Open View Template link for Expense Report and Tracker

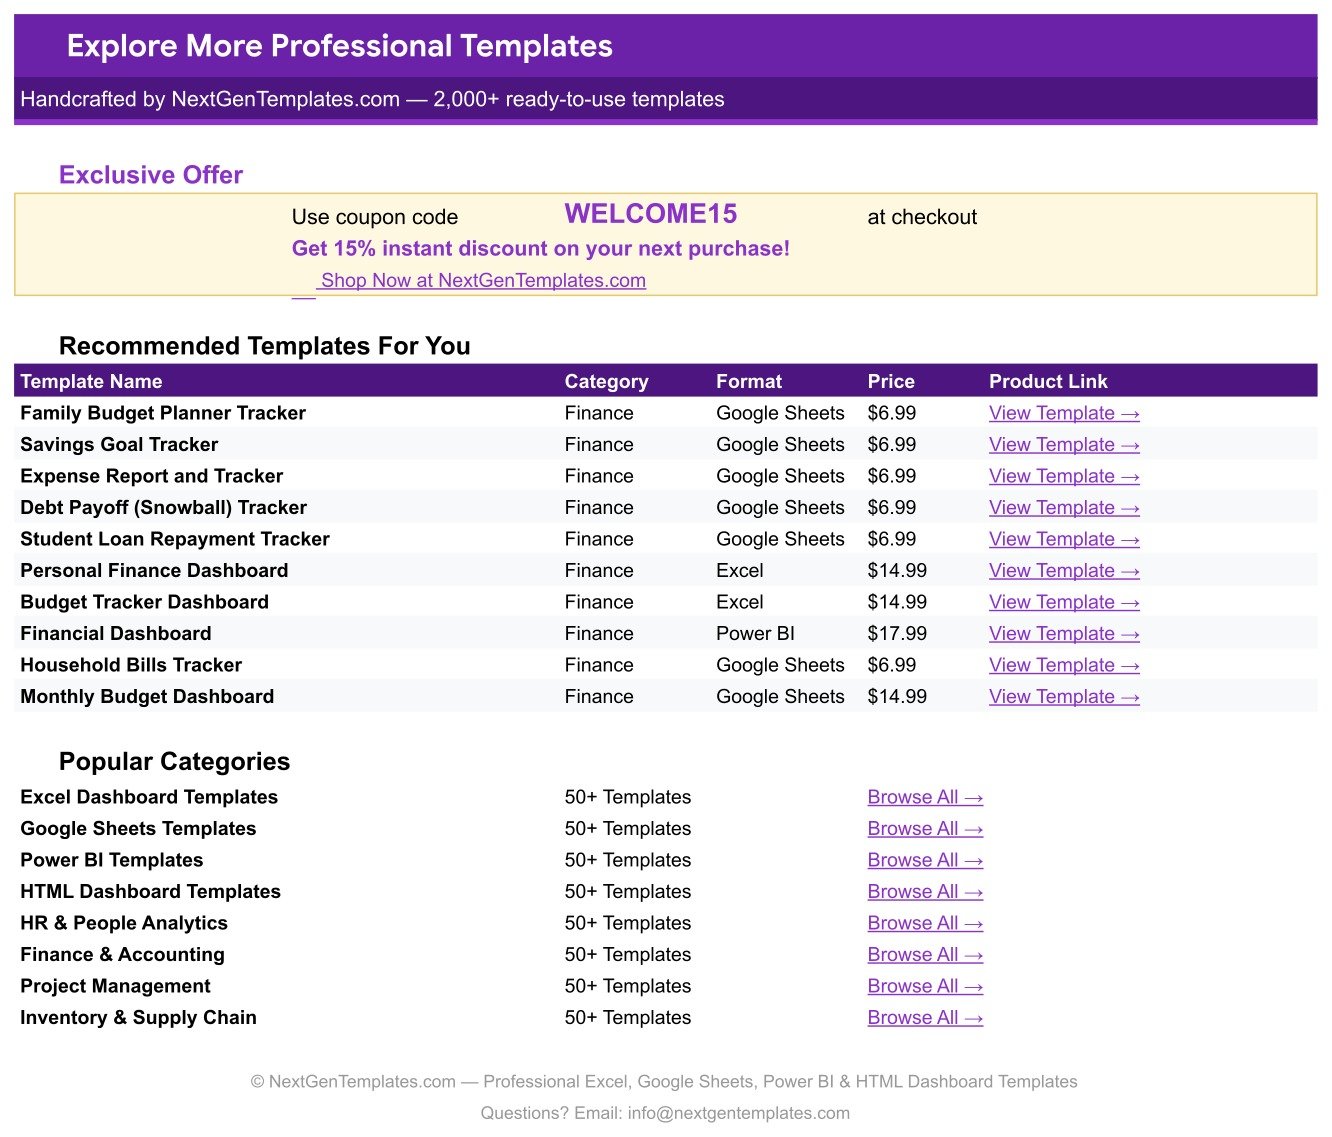pos(1064,476)
